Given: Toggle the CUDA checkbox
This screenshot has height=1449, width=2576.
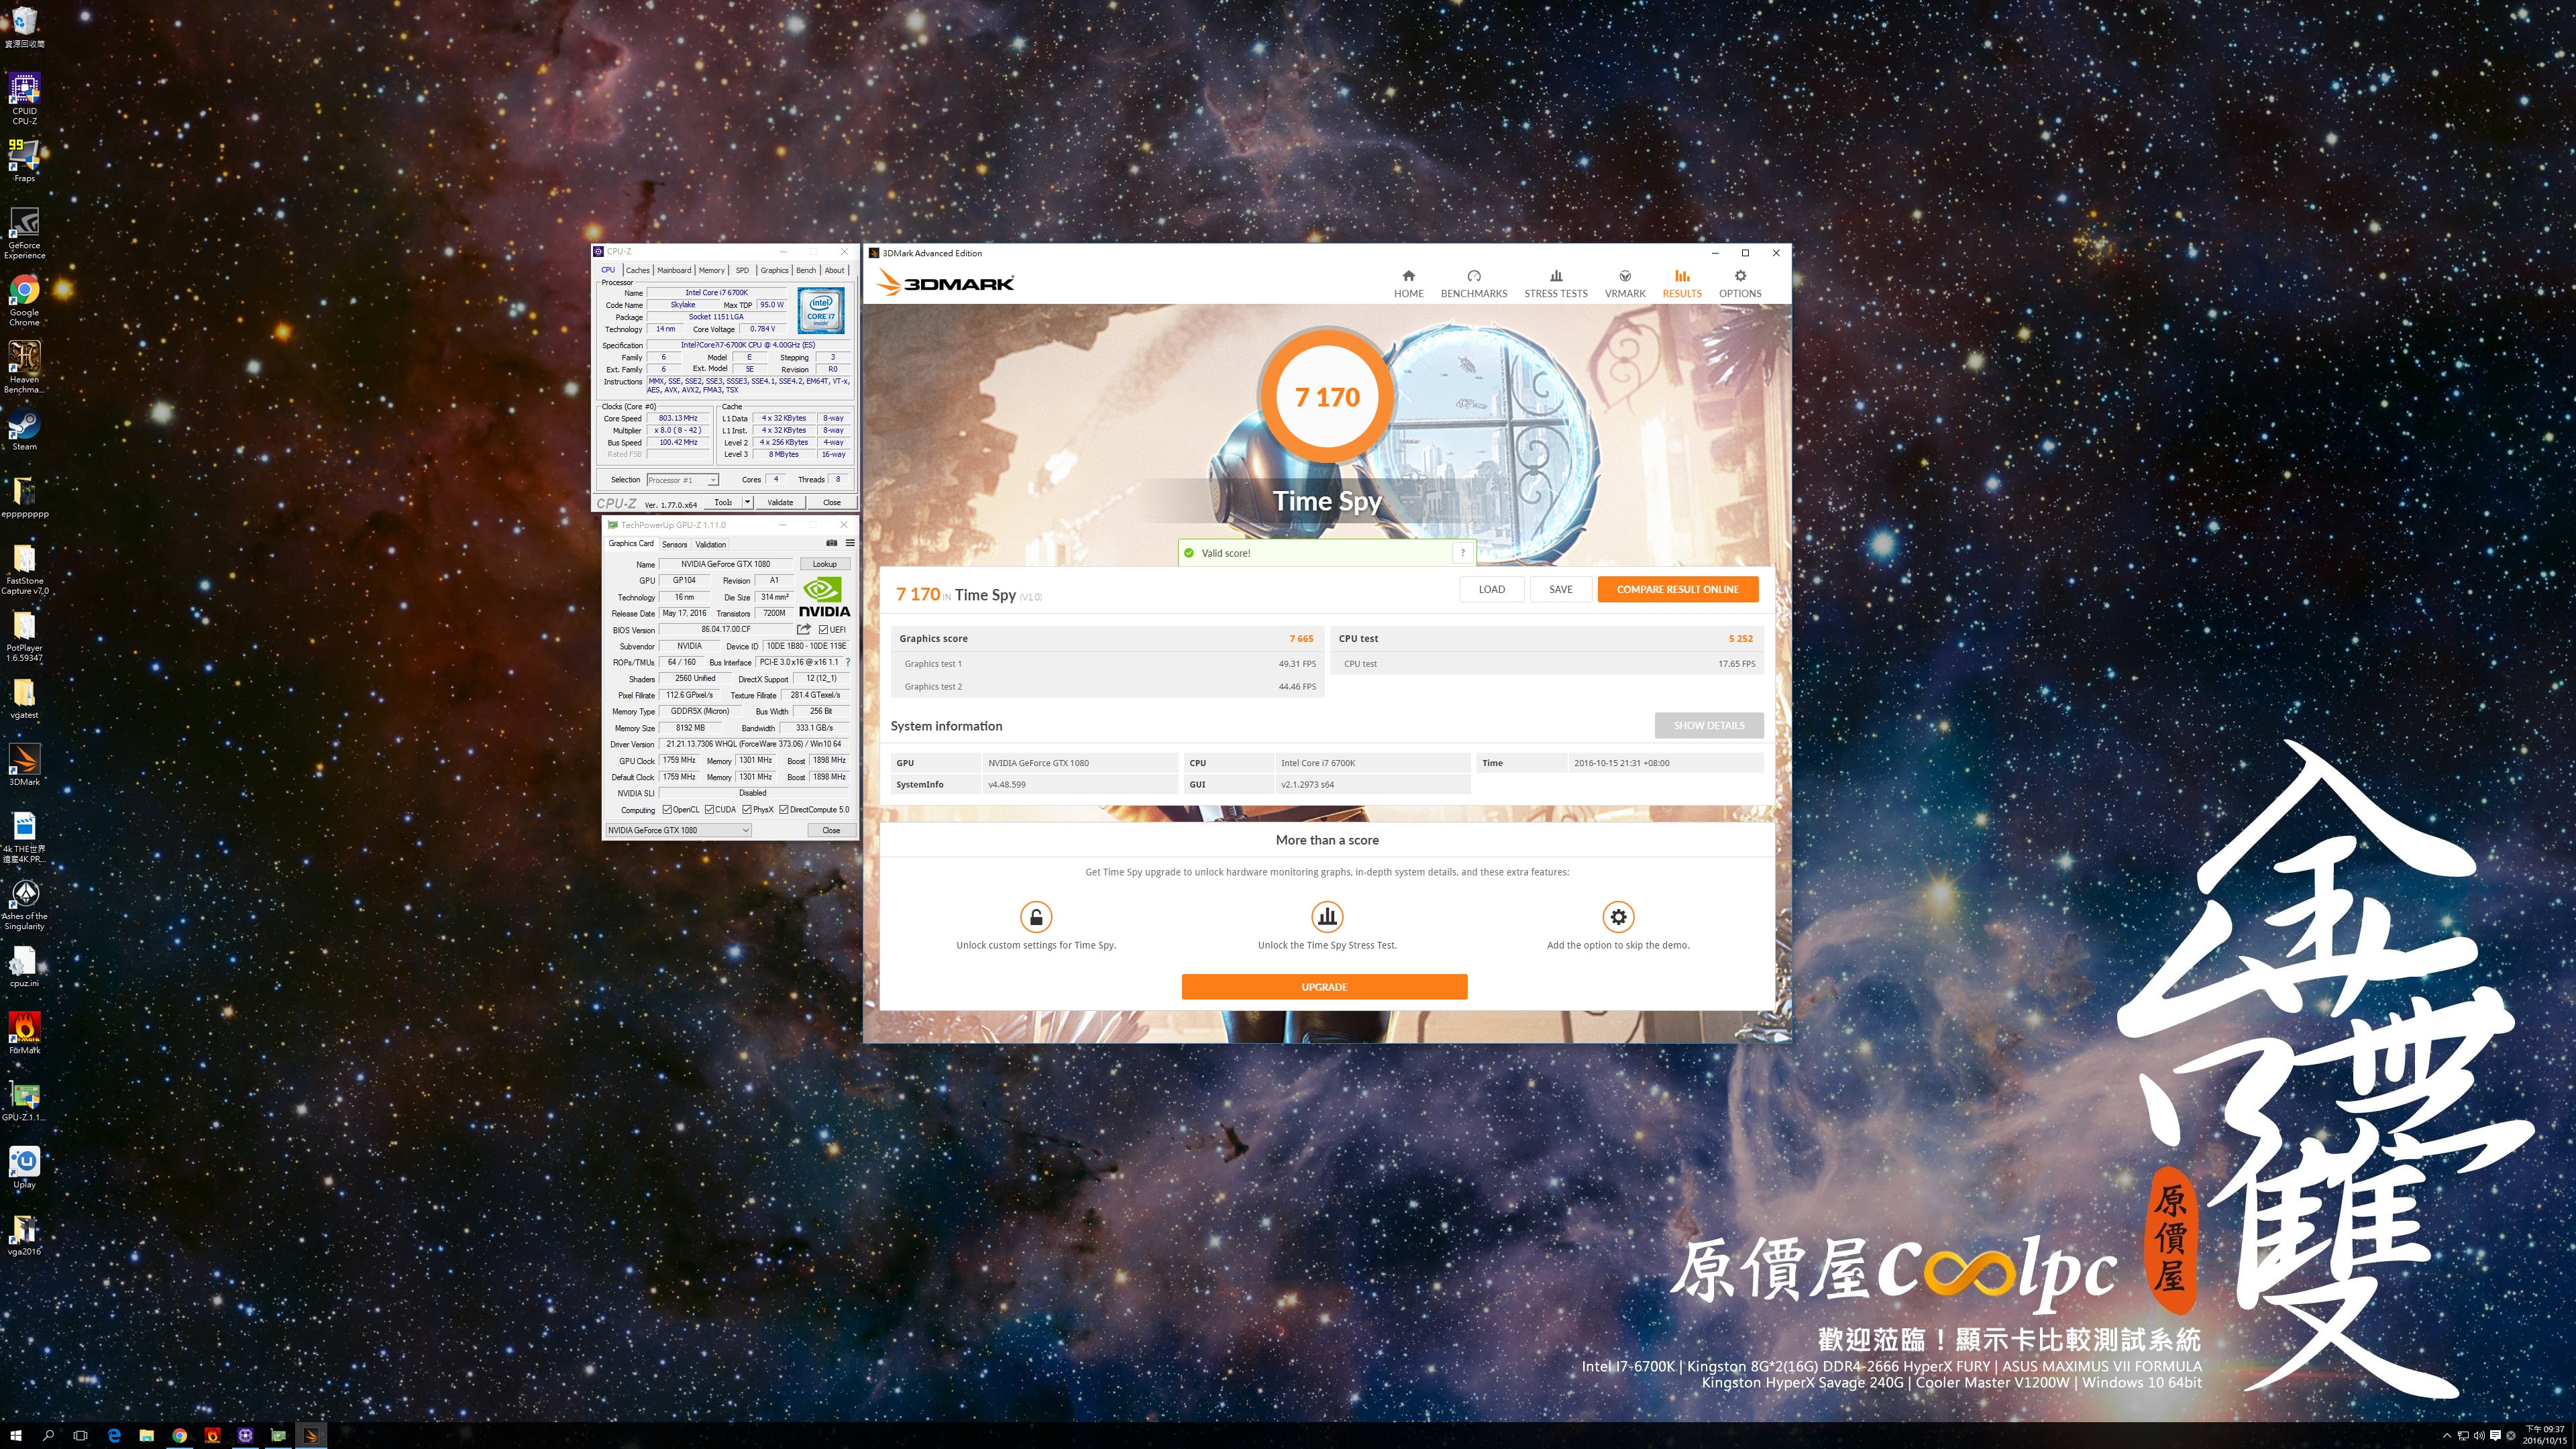Looking at the screenshot, I should coord(709,810).
